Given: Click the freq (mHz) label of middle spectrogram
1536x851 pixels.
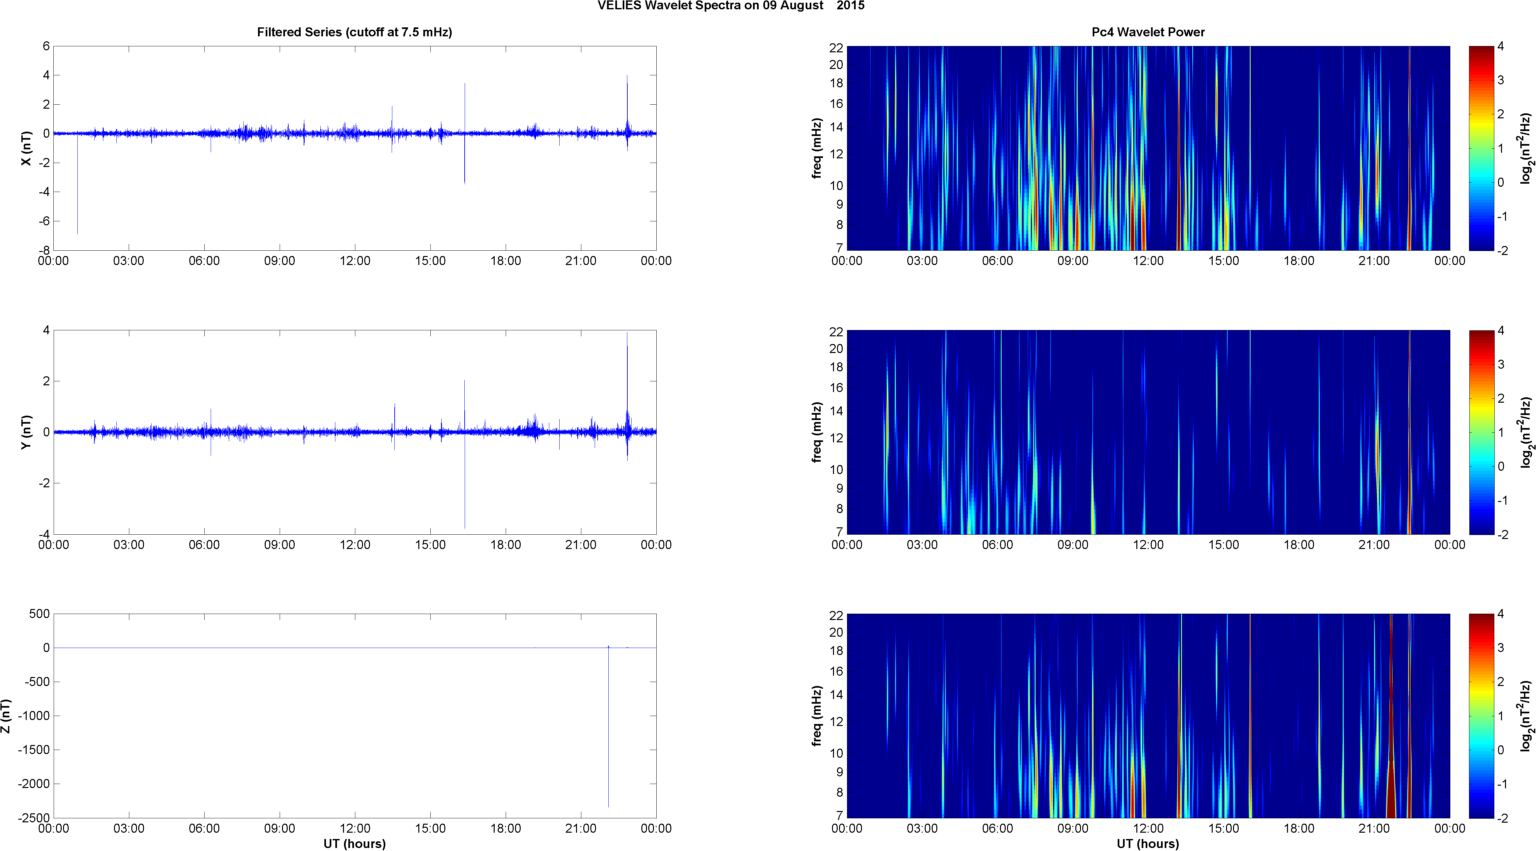Looking at the screenshot, I should (817, 432).
